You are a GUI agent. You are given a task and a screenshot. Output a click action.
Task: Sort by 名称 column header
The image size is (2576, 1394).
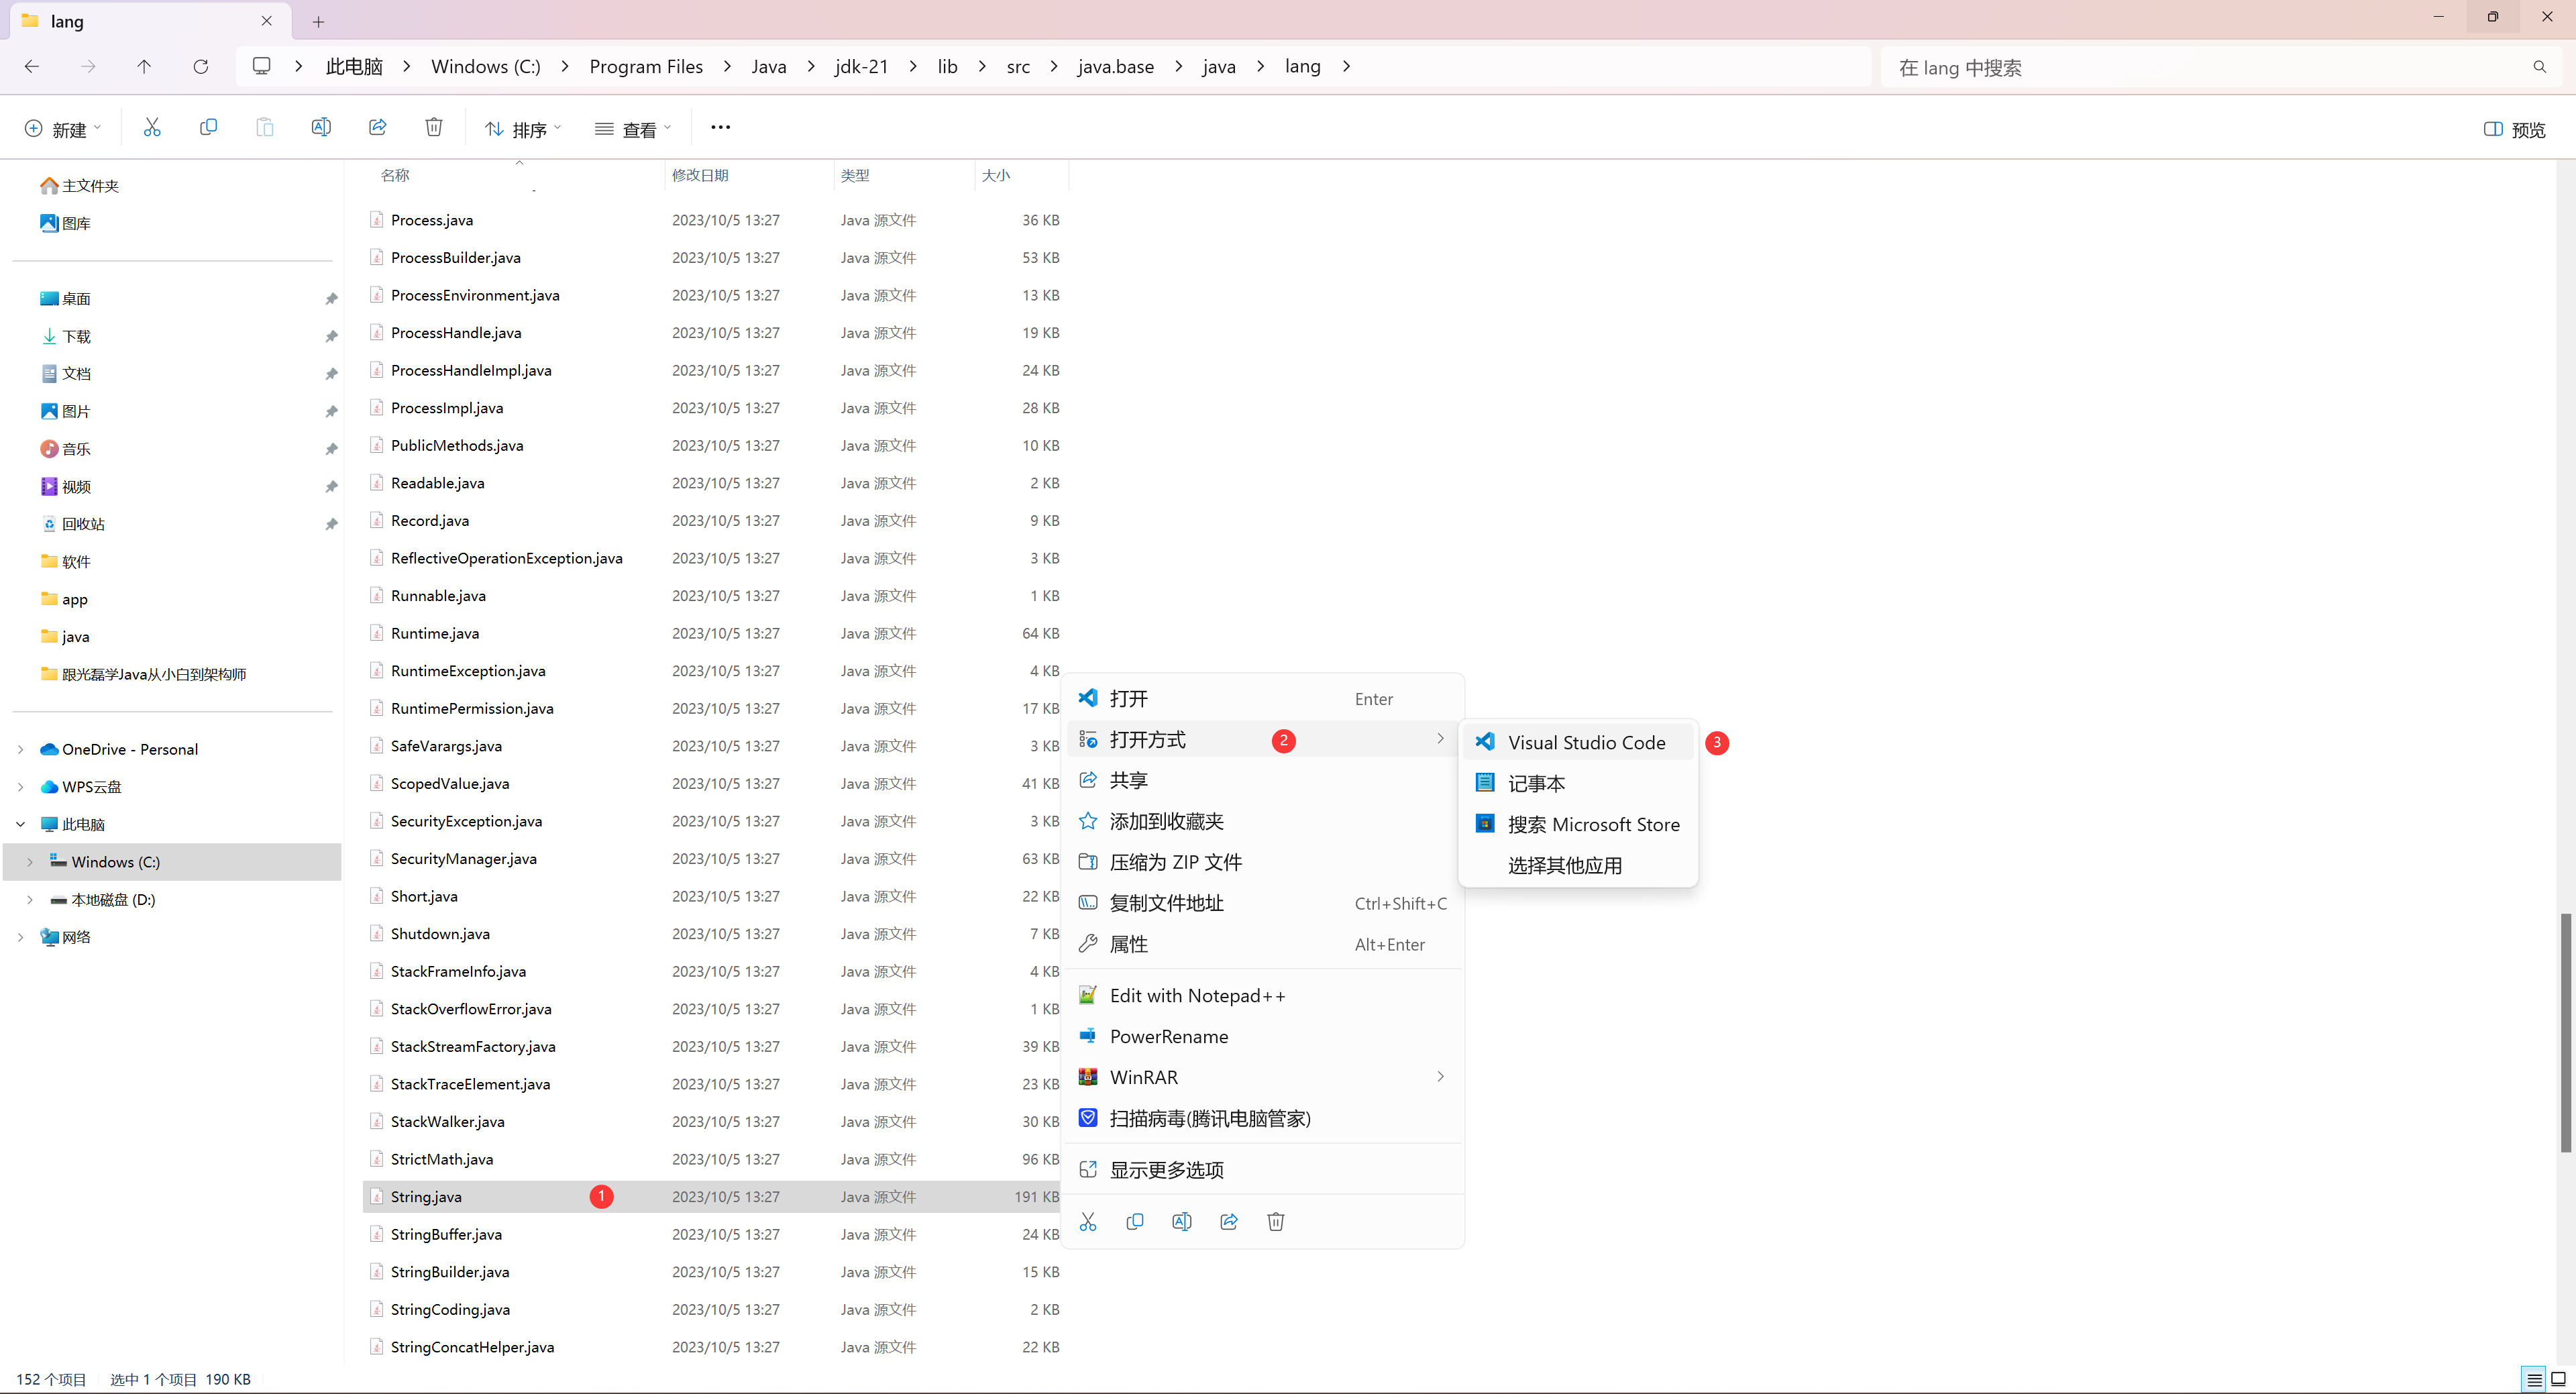tap(395, 175)
